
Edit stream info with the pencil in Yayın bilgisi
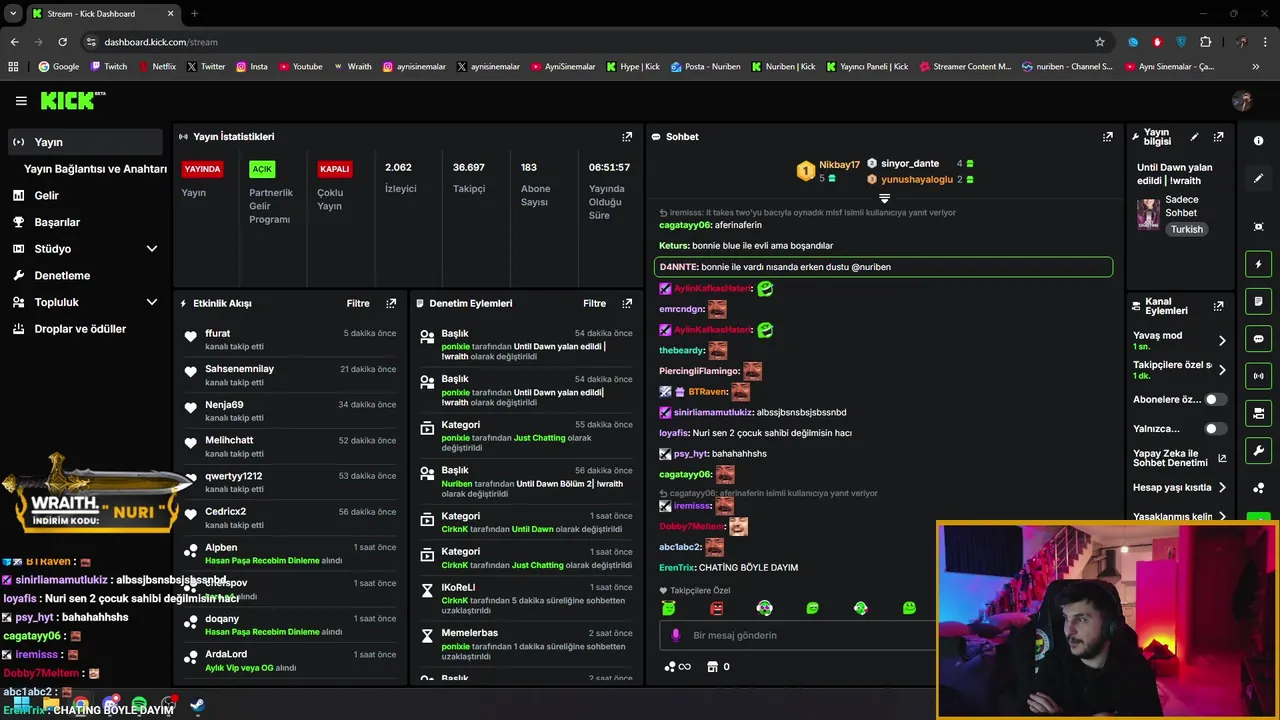point(1194,137)
